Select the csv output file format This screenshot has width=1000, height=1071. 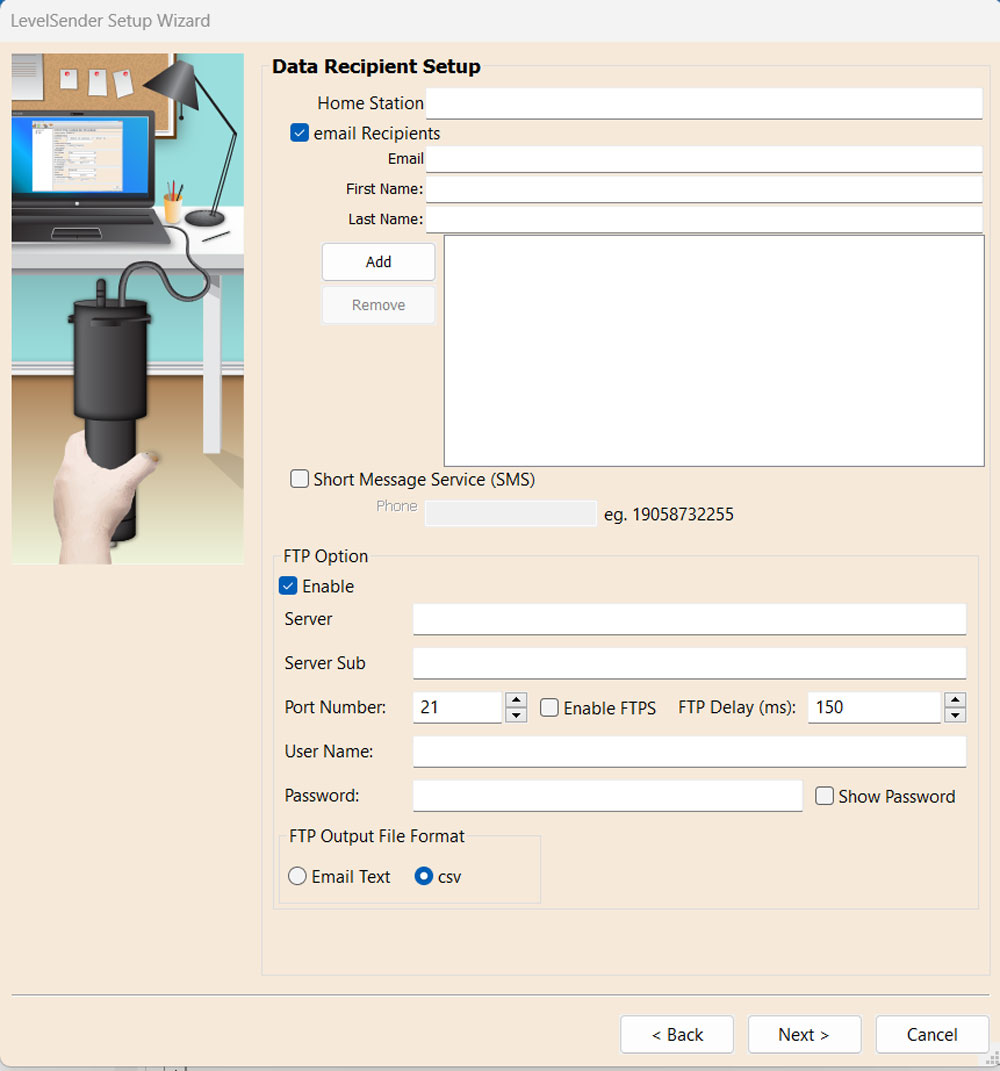tap(426, 876)
